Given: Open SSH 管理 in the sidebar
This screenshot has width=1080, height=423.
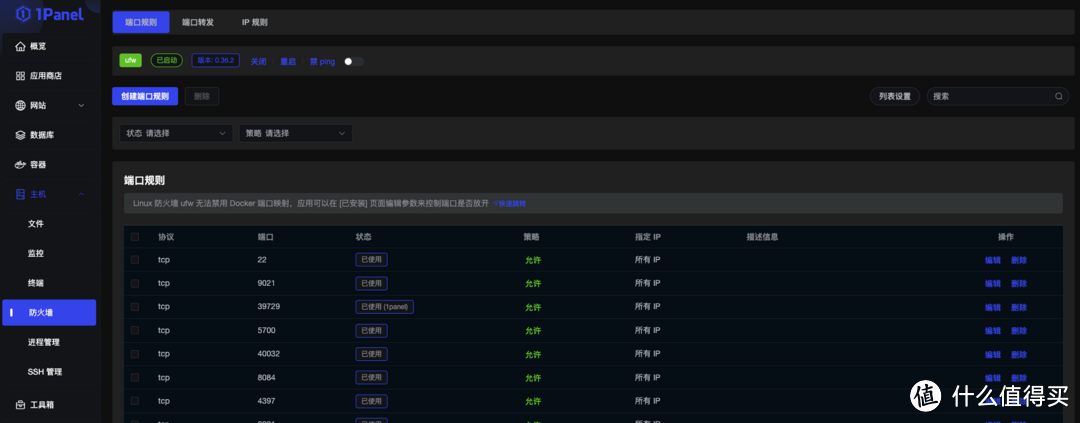Looking at the screenshot, I should (x=45, y=371).
